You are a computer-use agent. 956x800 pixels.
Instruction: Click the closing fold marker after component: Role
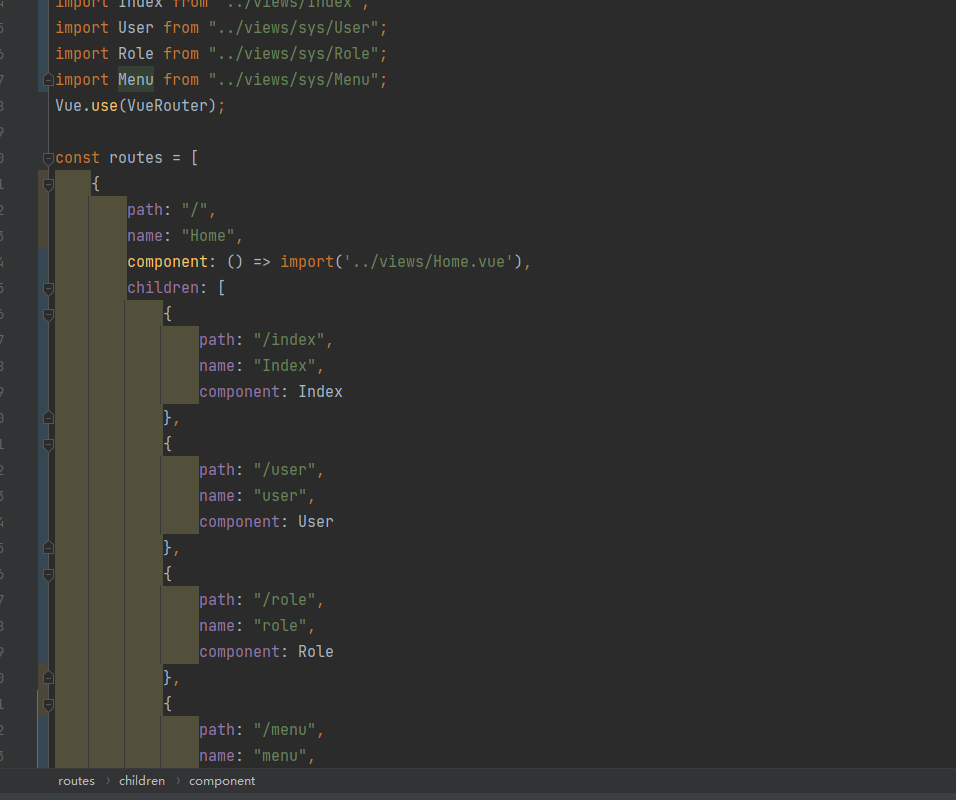pos(48,678)
